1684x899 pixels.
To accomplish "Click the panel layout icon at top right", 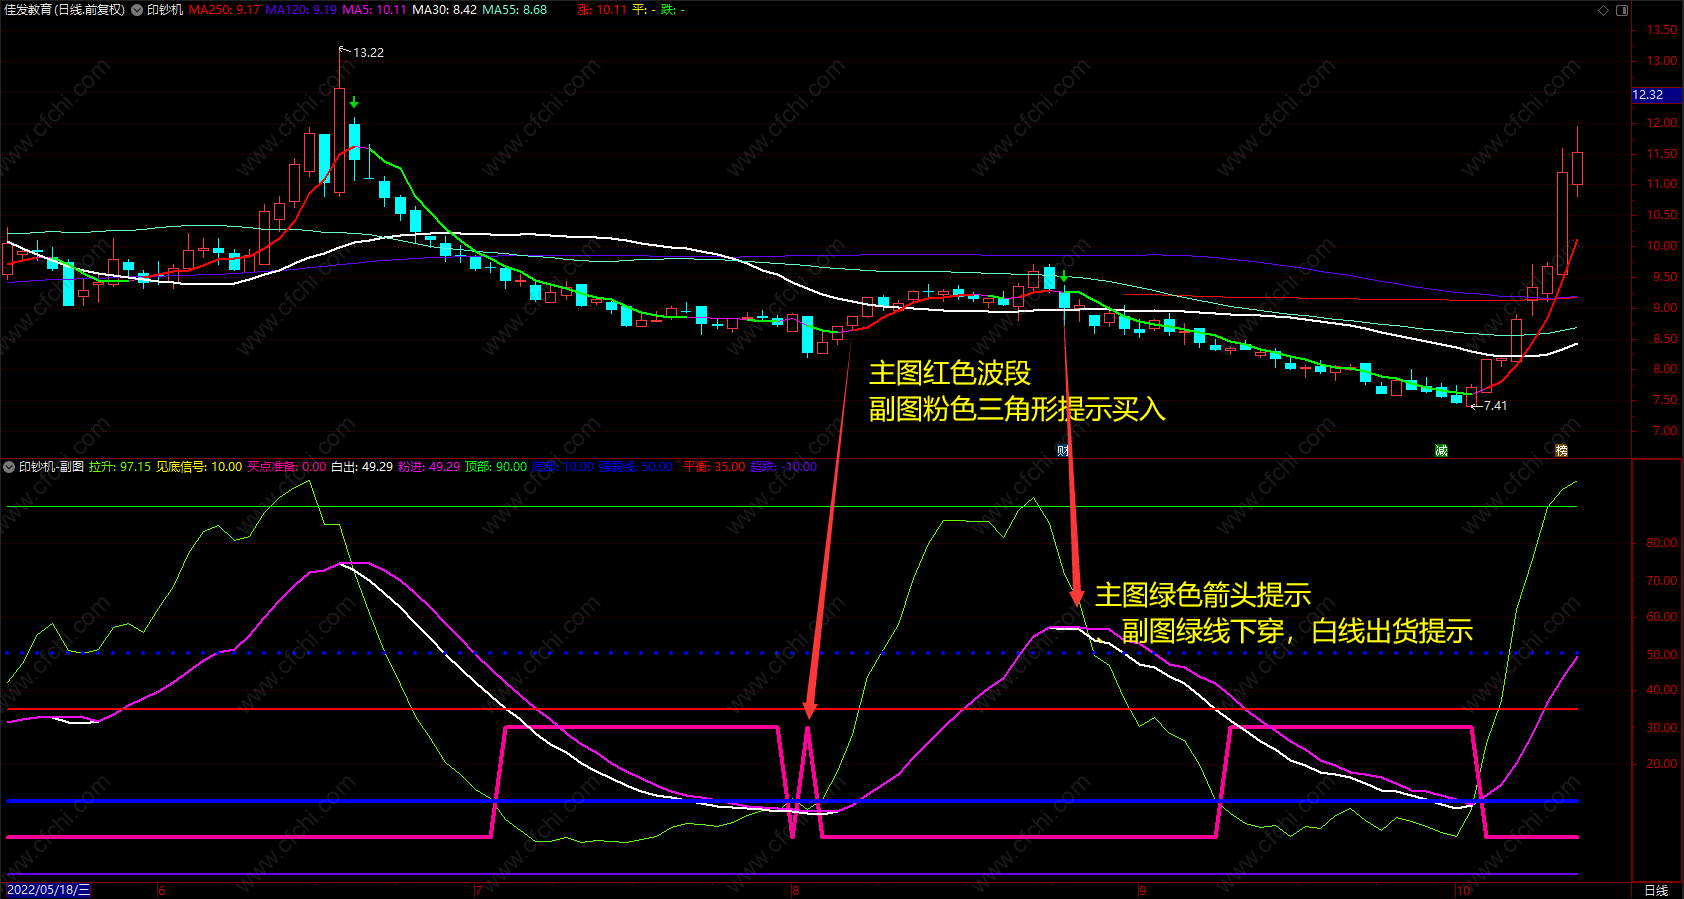I will (1622, 10).
